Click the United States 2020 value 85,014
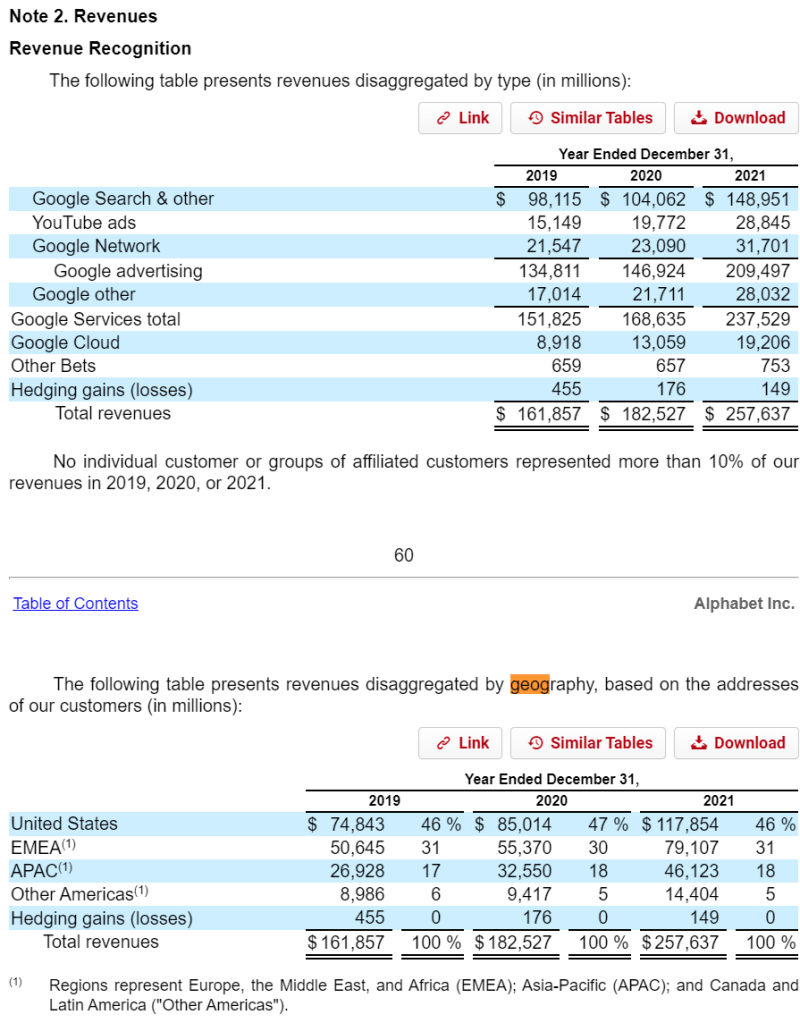This screenshot has width=800, height=1023. [x=524, y=824]
